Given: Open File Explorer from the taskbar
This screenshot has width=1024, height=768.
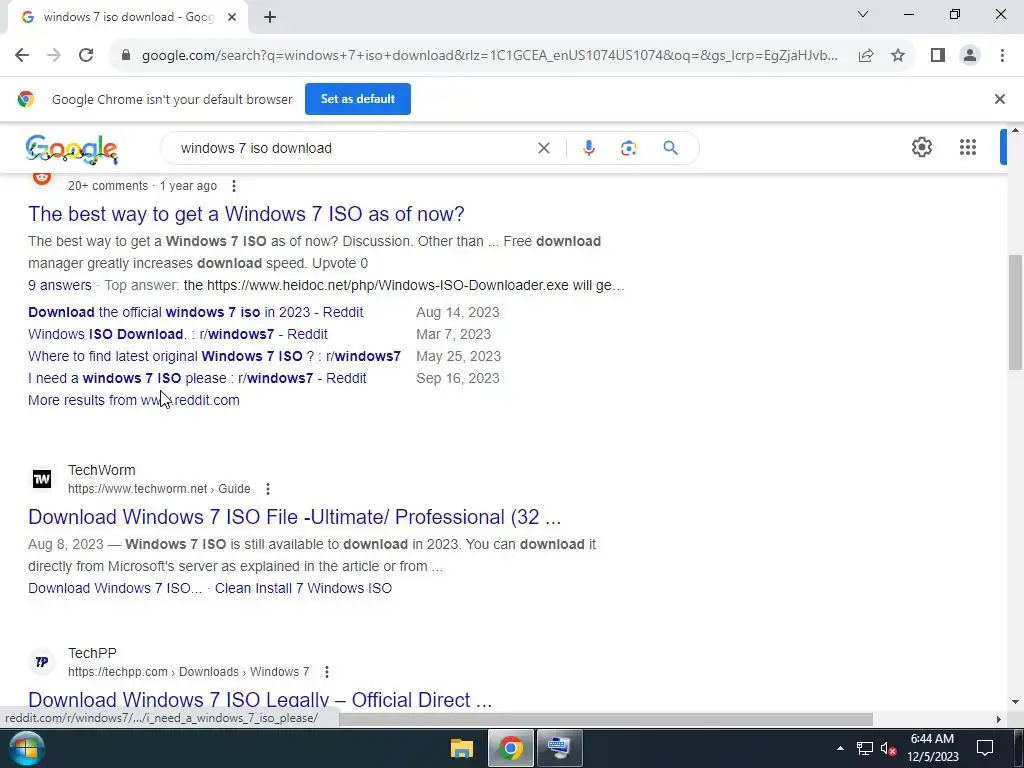Looking at the screenshot, I should click(x=462, y=748).
